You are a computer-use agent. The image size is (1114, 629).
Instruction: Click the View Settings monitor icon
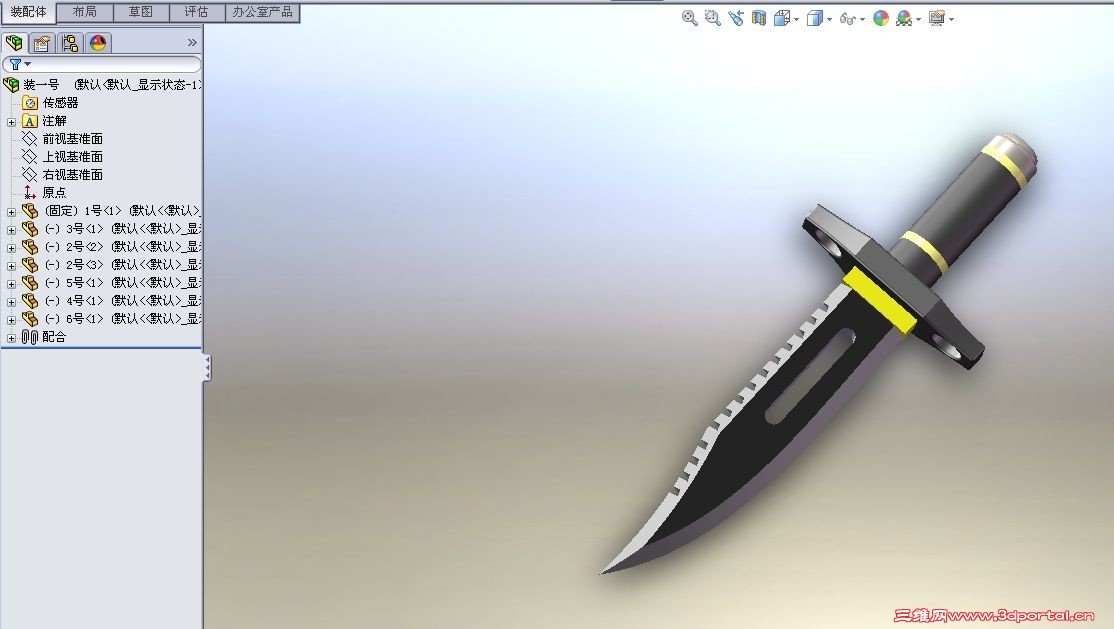[937, 18]
